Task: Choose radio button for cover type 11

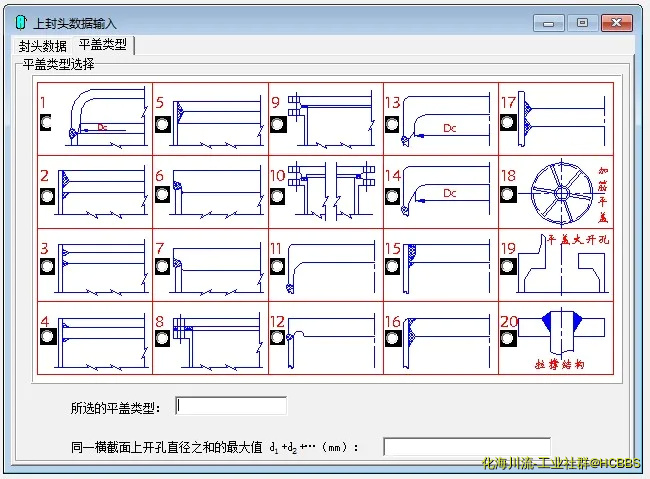Action: [x=277, y=267]
